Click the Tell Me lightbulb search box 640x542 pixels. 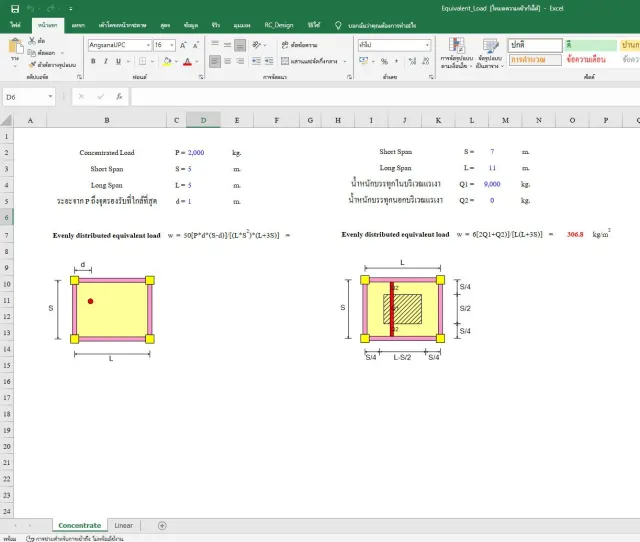pyautogui.click(x=376, y=26)
